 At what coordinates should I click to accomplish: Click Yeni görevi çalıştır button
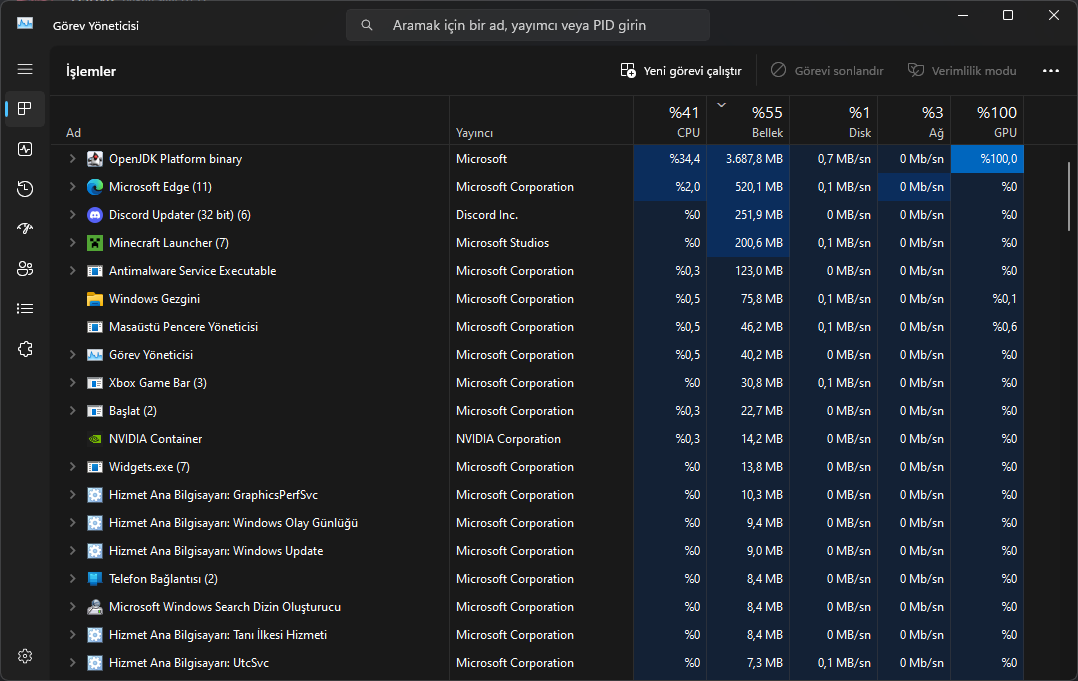(x=681, y=71)
